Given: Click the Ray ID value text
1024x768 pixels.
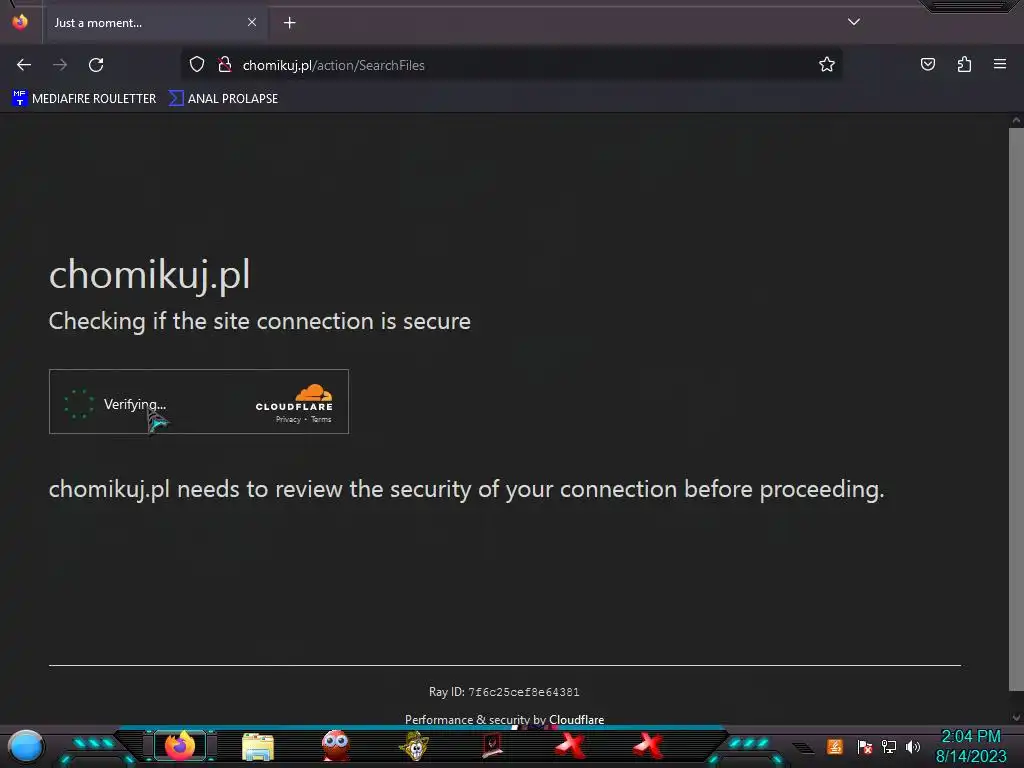Looking at the screenshot, I should click(x=523, y=692).
